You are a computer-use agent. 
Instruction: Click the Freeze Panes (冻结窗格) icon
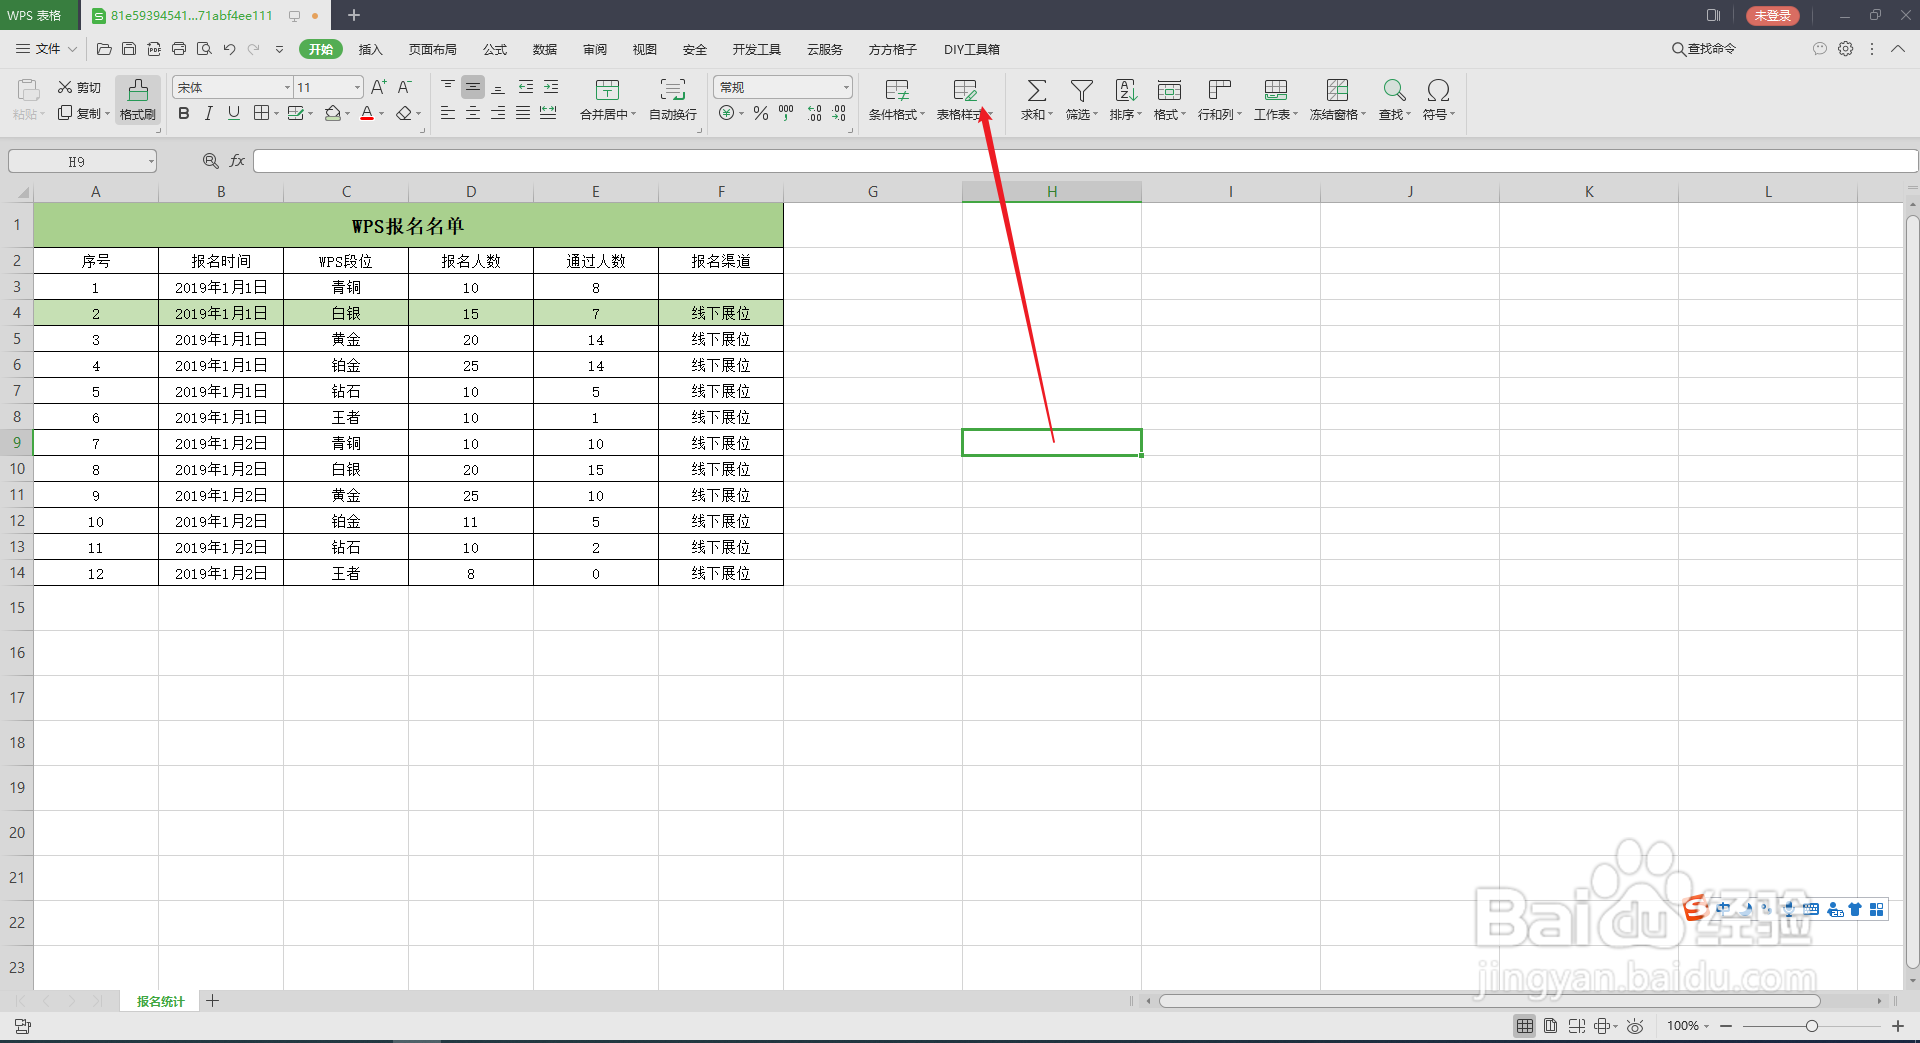(x=1337, y=91)
